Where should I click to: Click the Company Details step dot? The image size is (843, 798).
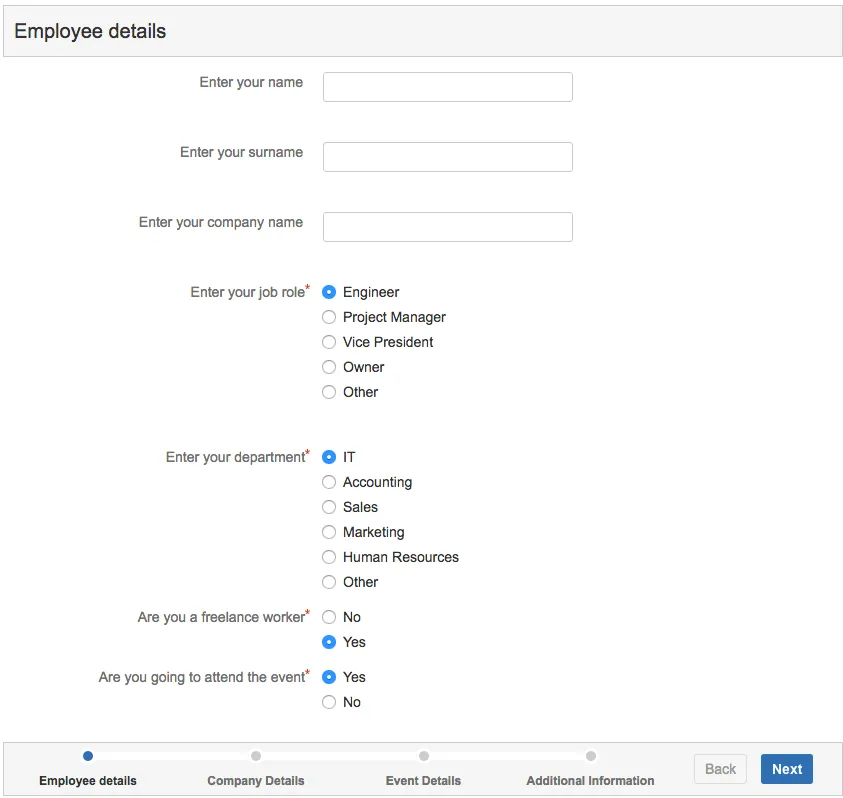click(256, 756)
